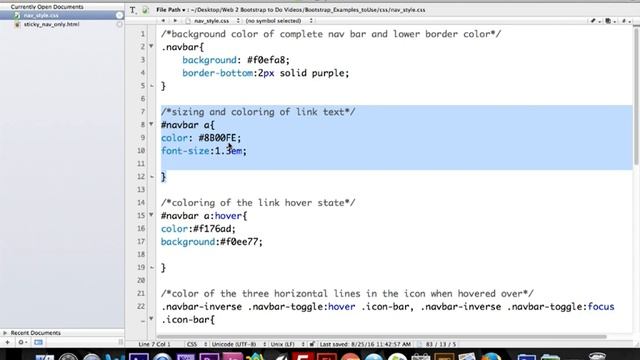Click the Line 7 Col 1 cursor position indicator

pos(154,344)
